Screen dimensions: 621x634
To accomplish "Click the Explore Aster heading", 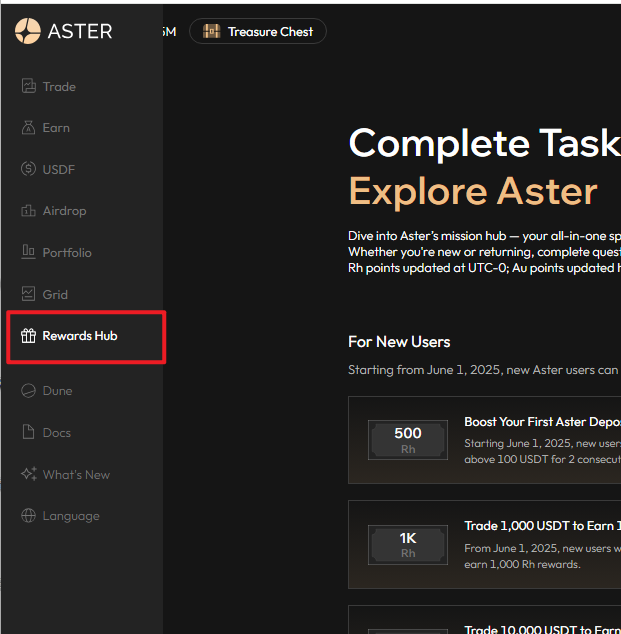I will point(473,191).
